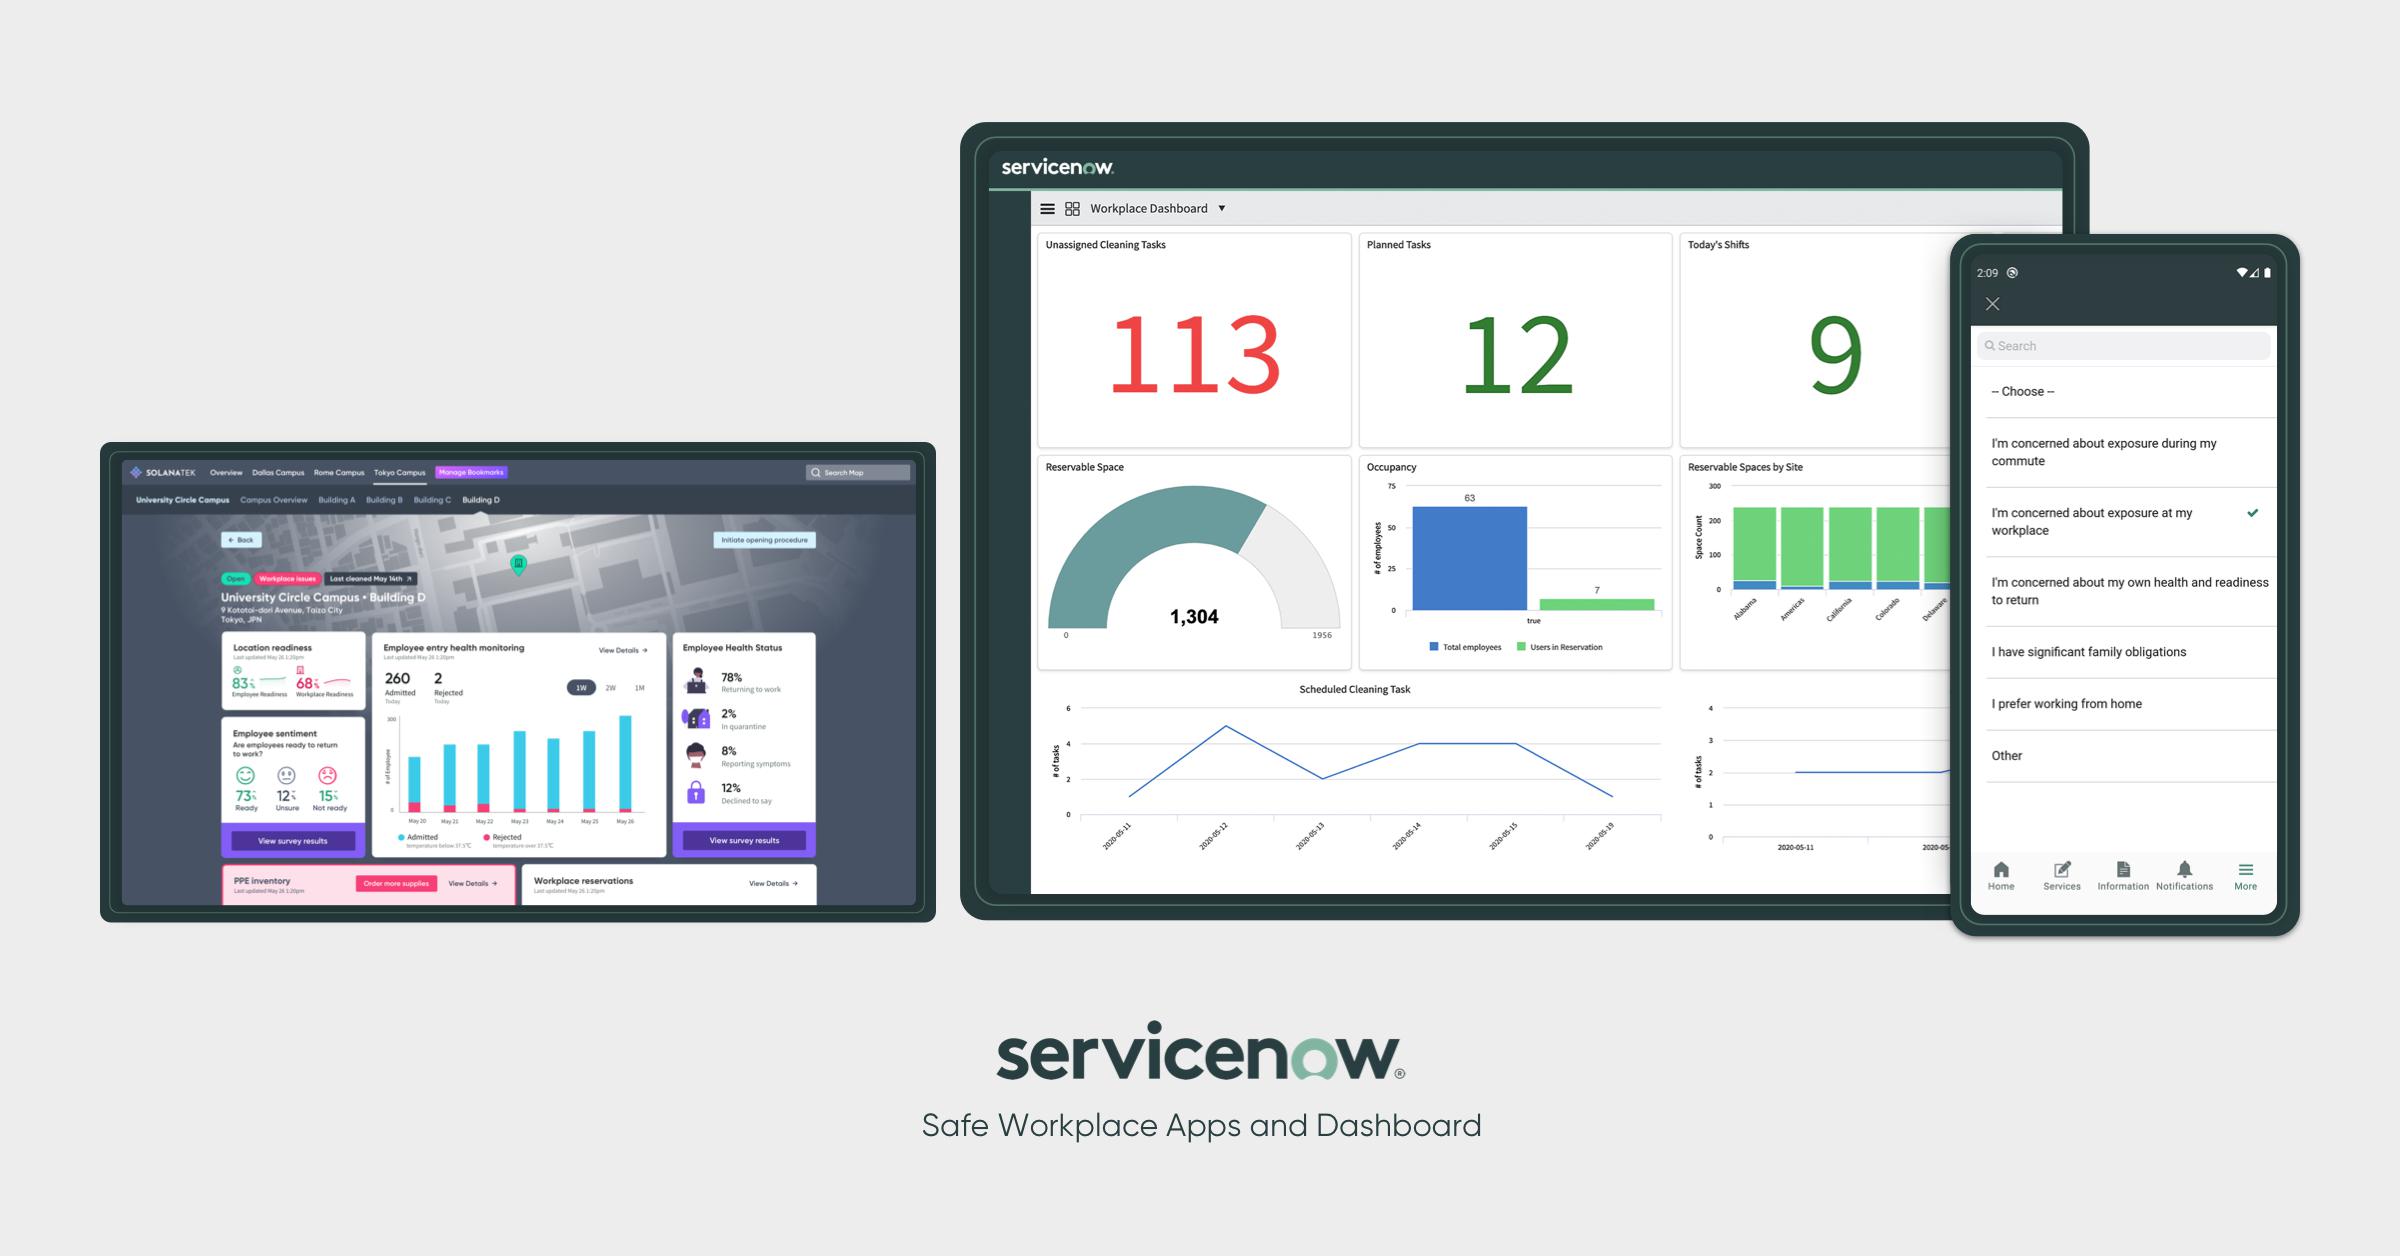Click 'Initiate opening procedure' button
2400x1256 pixels.
pos(763,539)
